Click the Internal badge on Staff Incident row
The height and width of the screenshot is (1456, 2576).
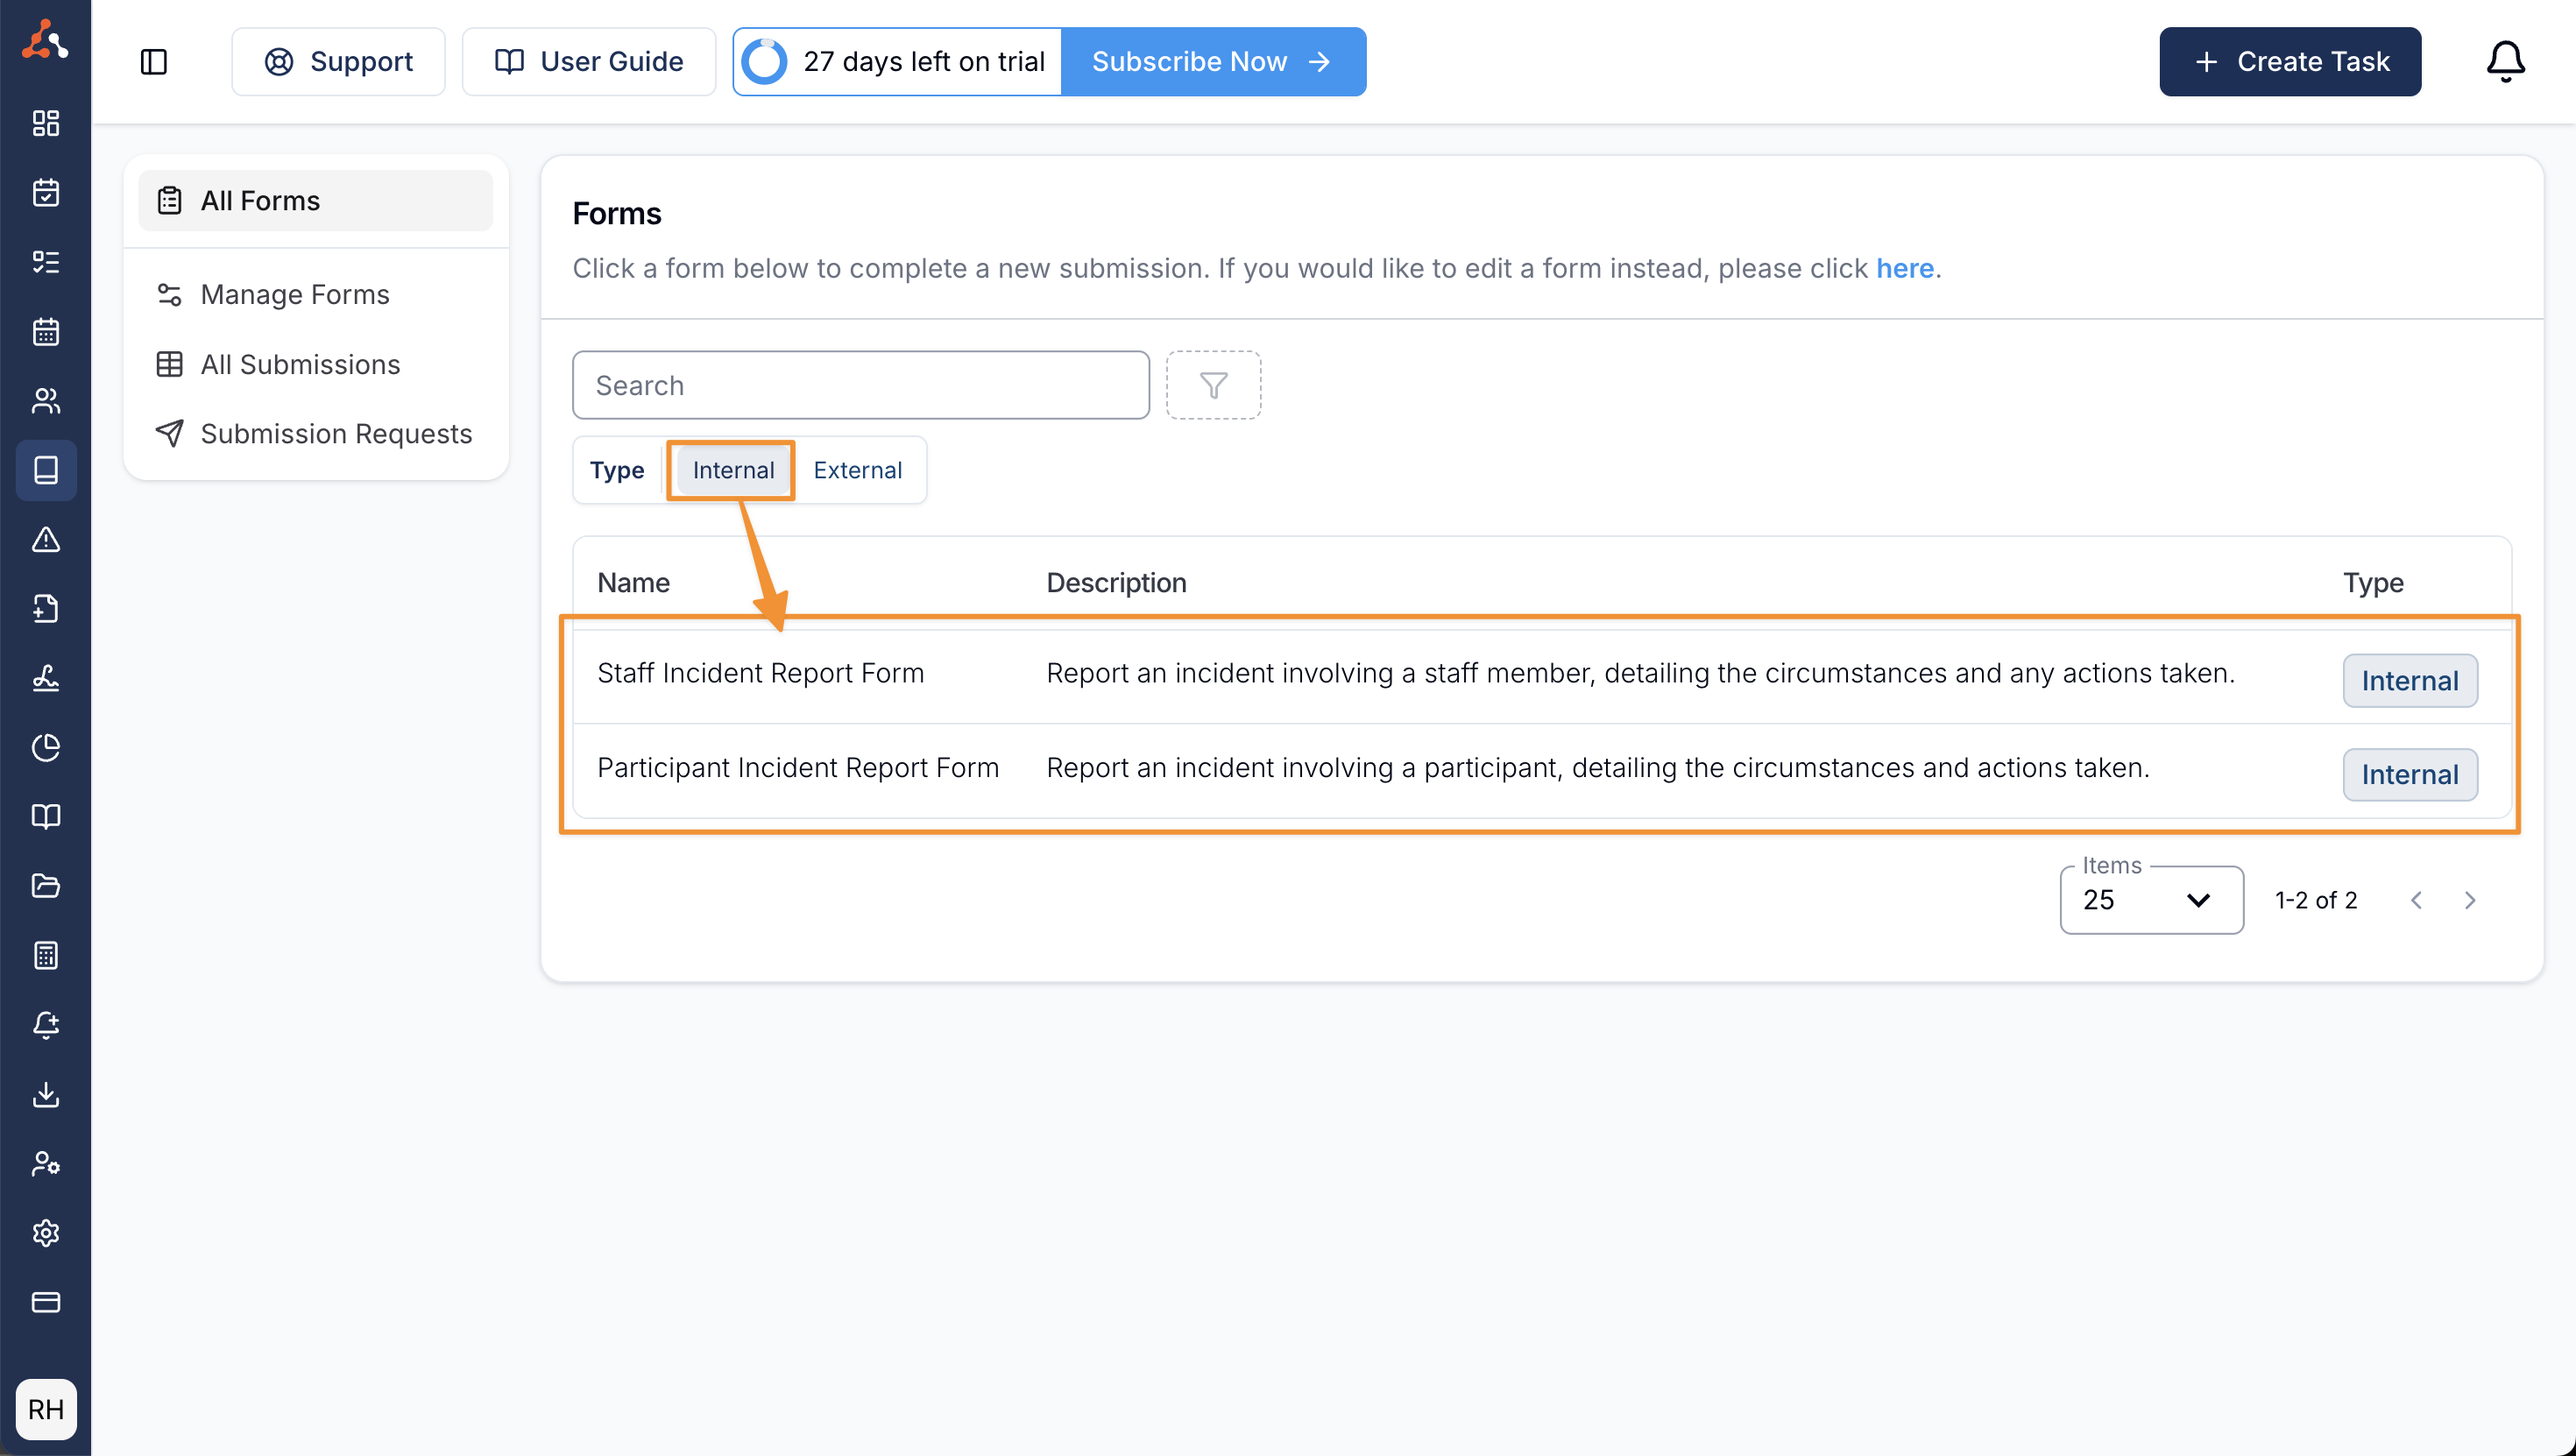click(x=2410, y=681)
